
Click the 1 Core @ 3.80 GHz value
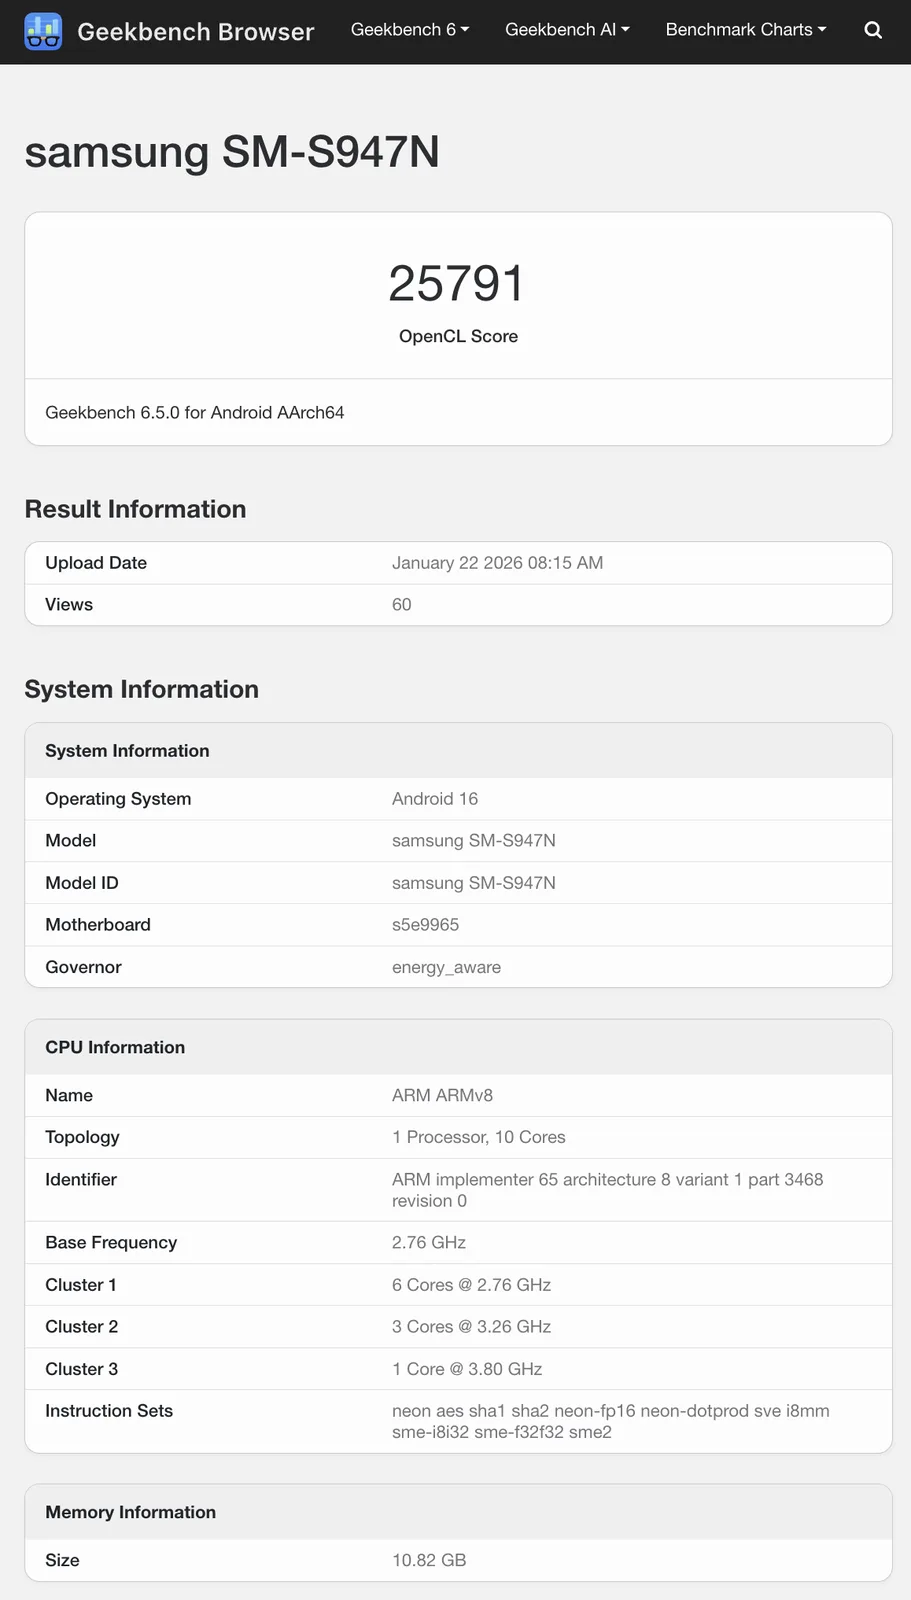point(467,1369)
